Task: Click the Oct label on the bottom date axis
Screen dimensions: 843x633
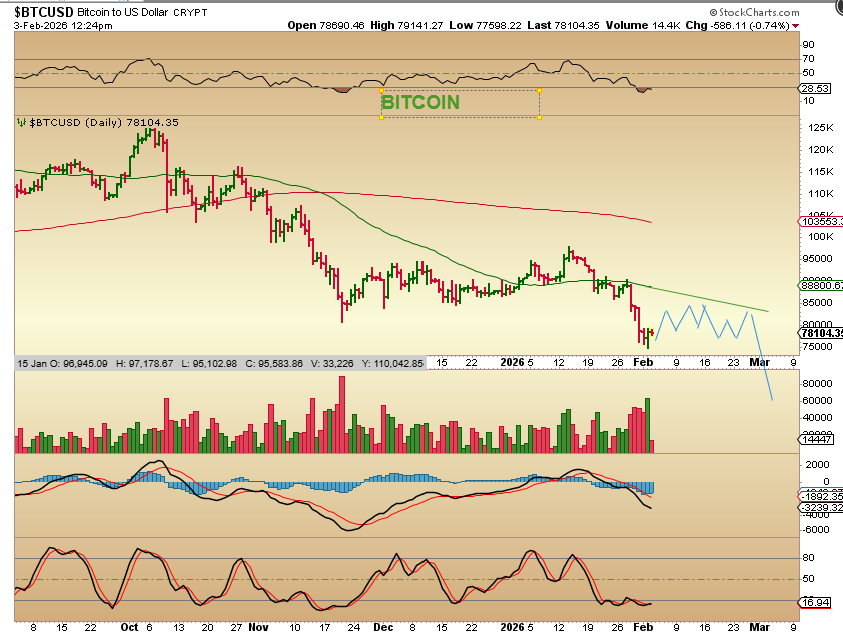Action: 130,627
